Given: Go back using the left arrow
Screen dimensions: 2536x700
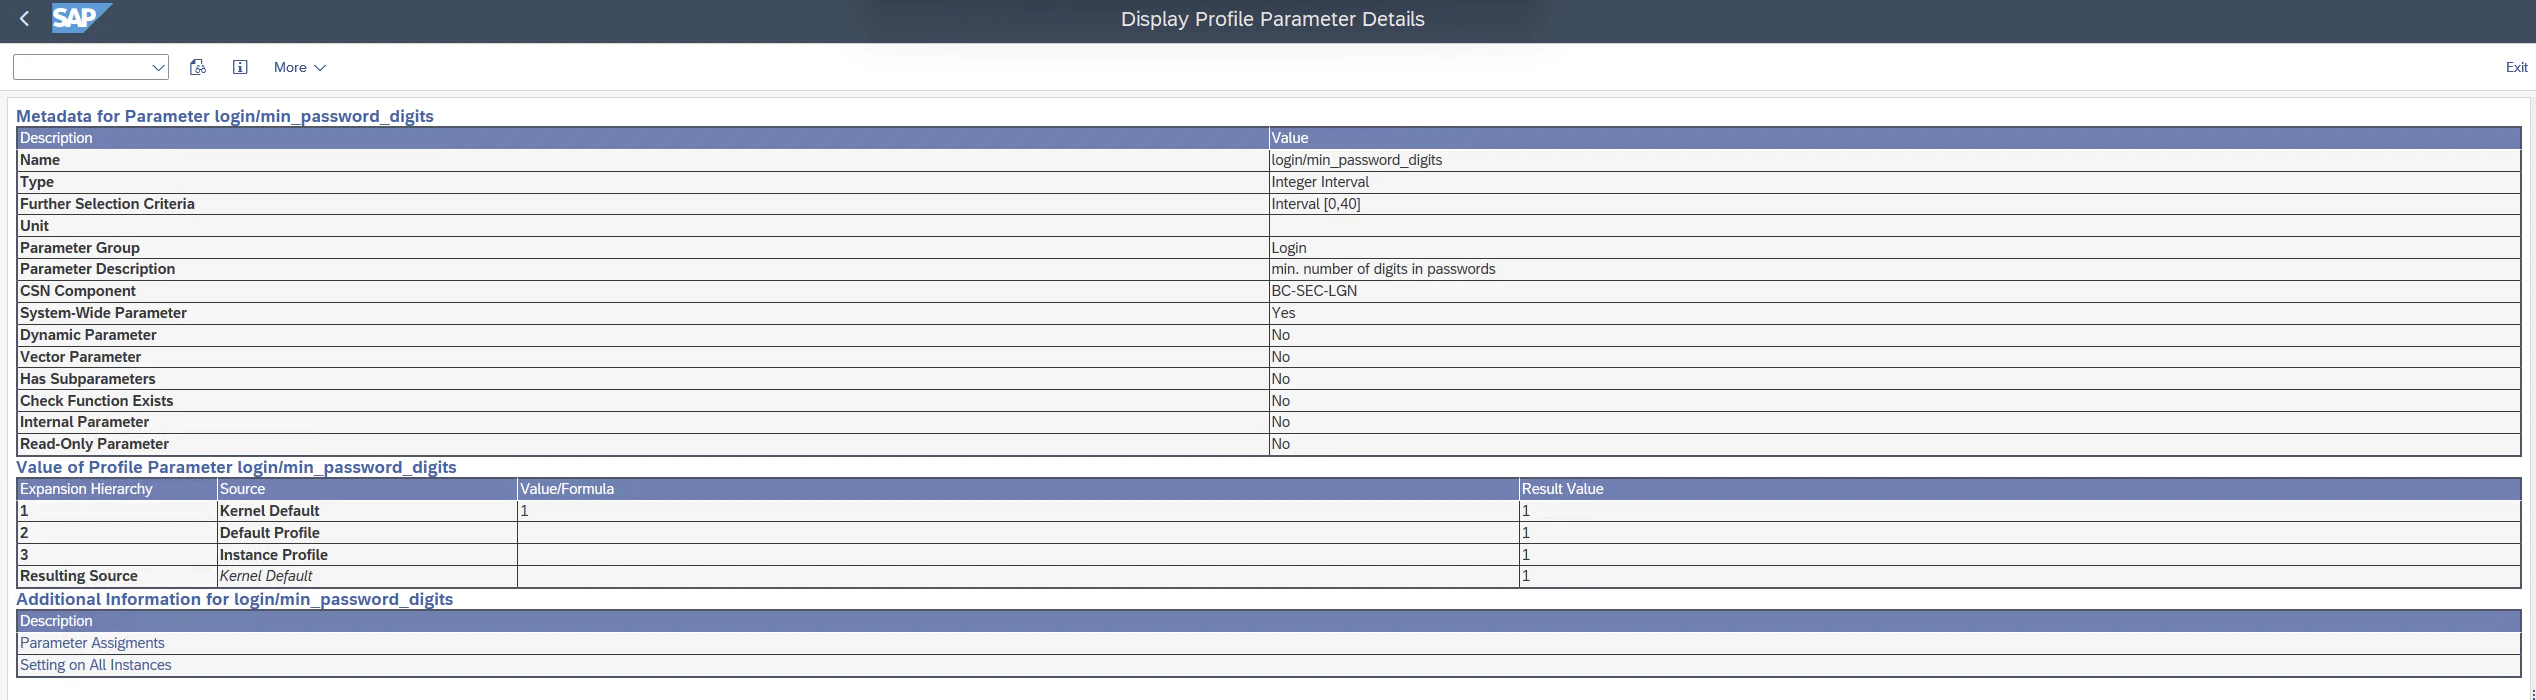Looking at the screenshot, I should (24, 19).
